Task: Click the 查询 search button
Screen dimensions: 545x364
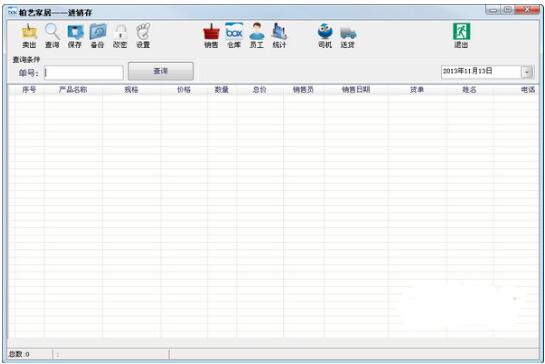Action: [161, 71]
